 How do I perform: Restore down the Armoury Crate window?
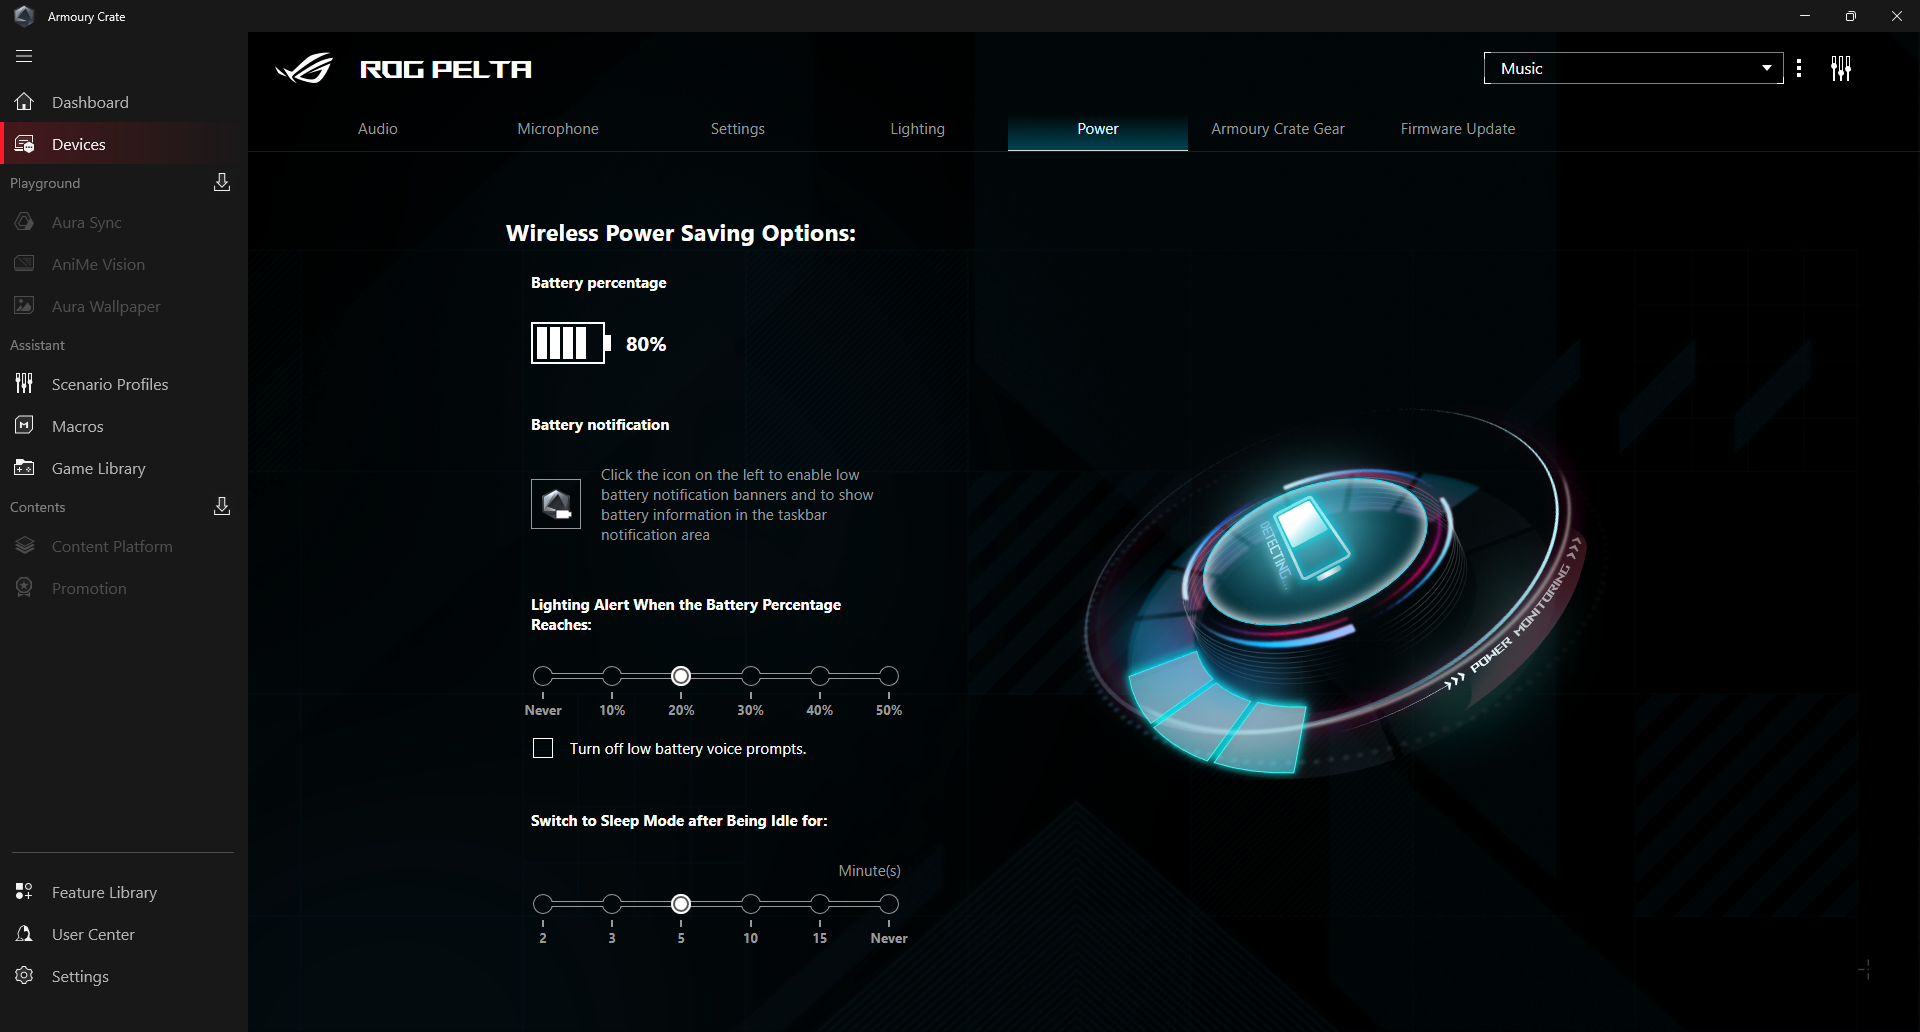tap(1851, 16)
